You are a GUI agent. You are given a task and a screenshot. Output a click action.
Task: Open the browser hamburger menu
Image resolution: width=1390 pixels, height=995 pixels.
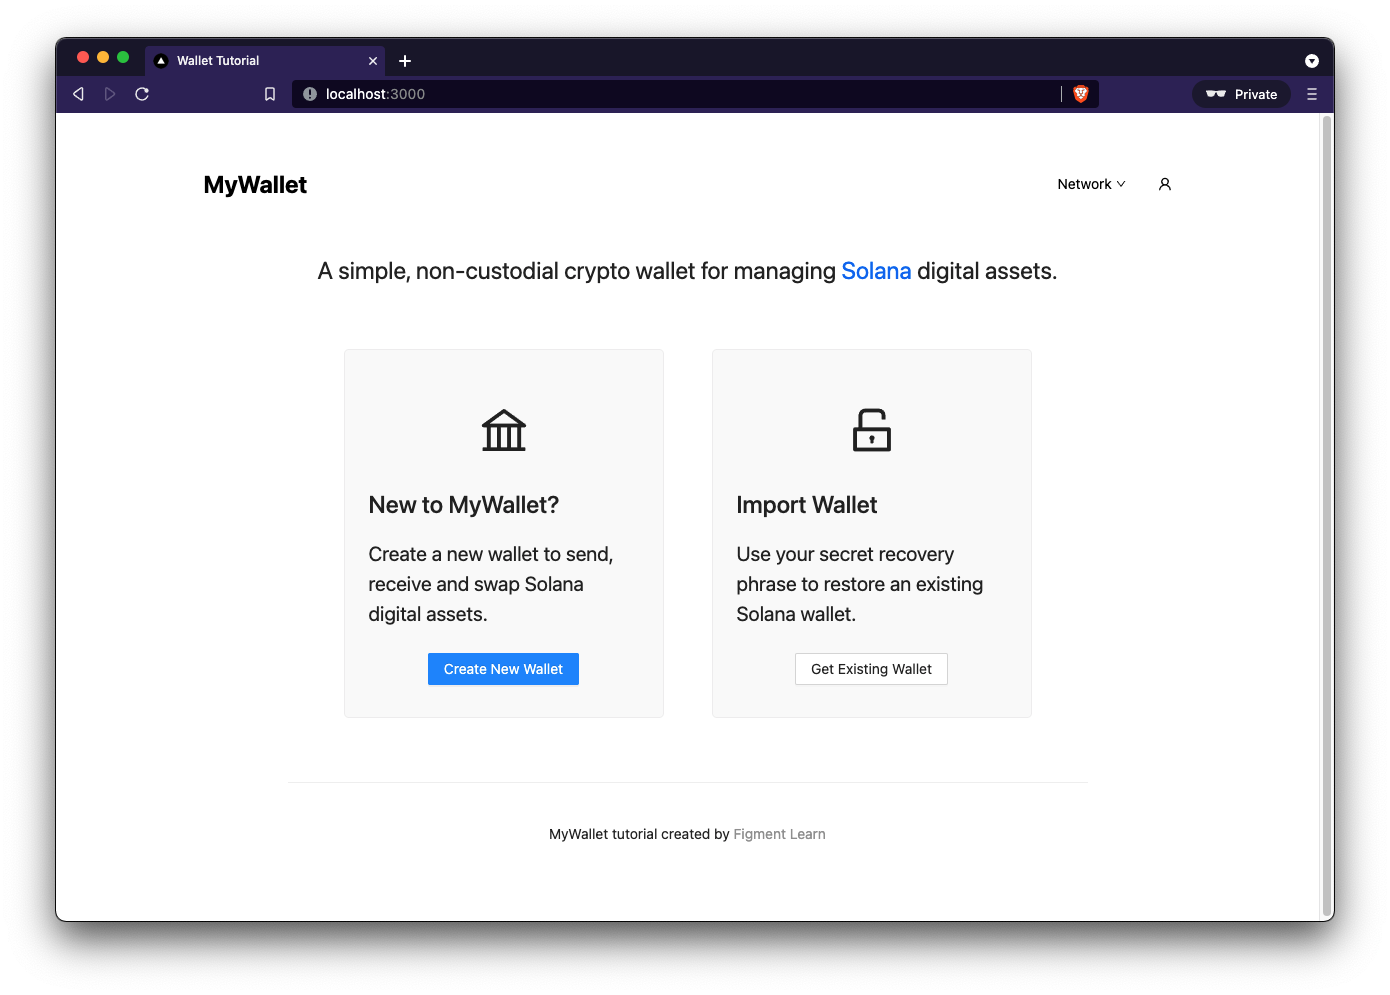(x=1312, y=94)
